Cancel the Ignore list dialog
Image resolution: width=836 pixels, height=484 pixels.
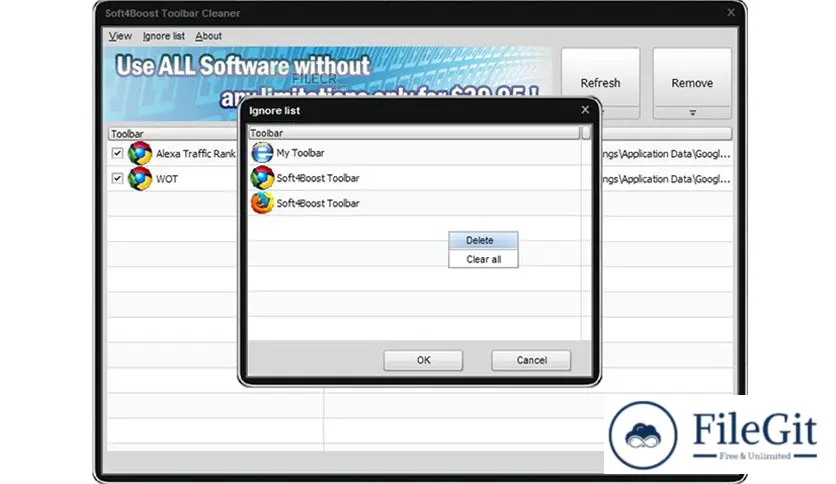531,360
